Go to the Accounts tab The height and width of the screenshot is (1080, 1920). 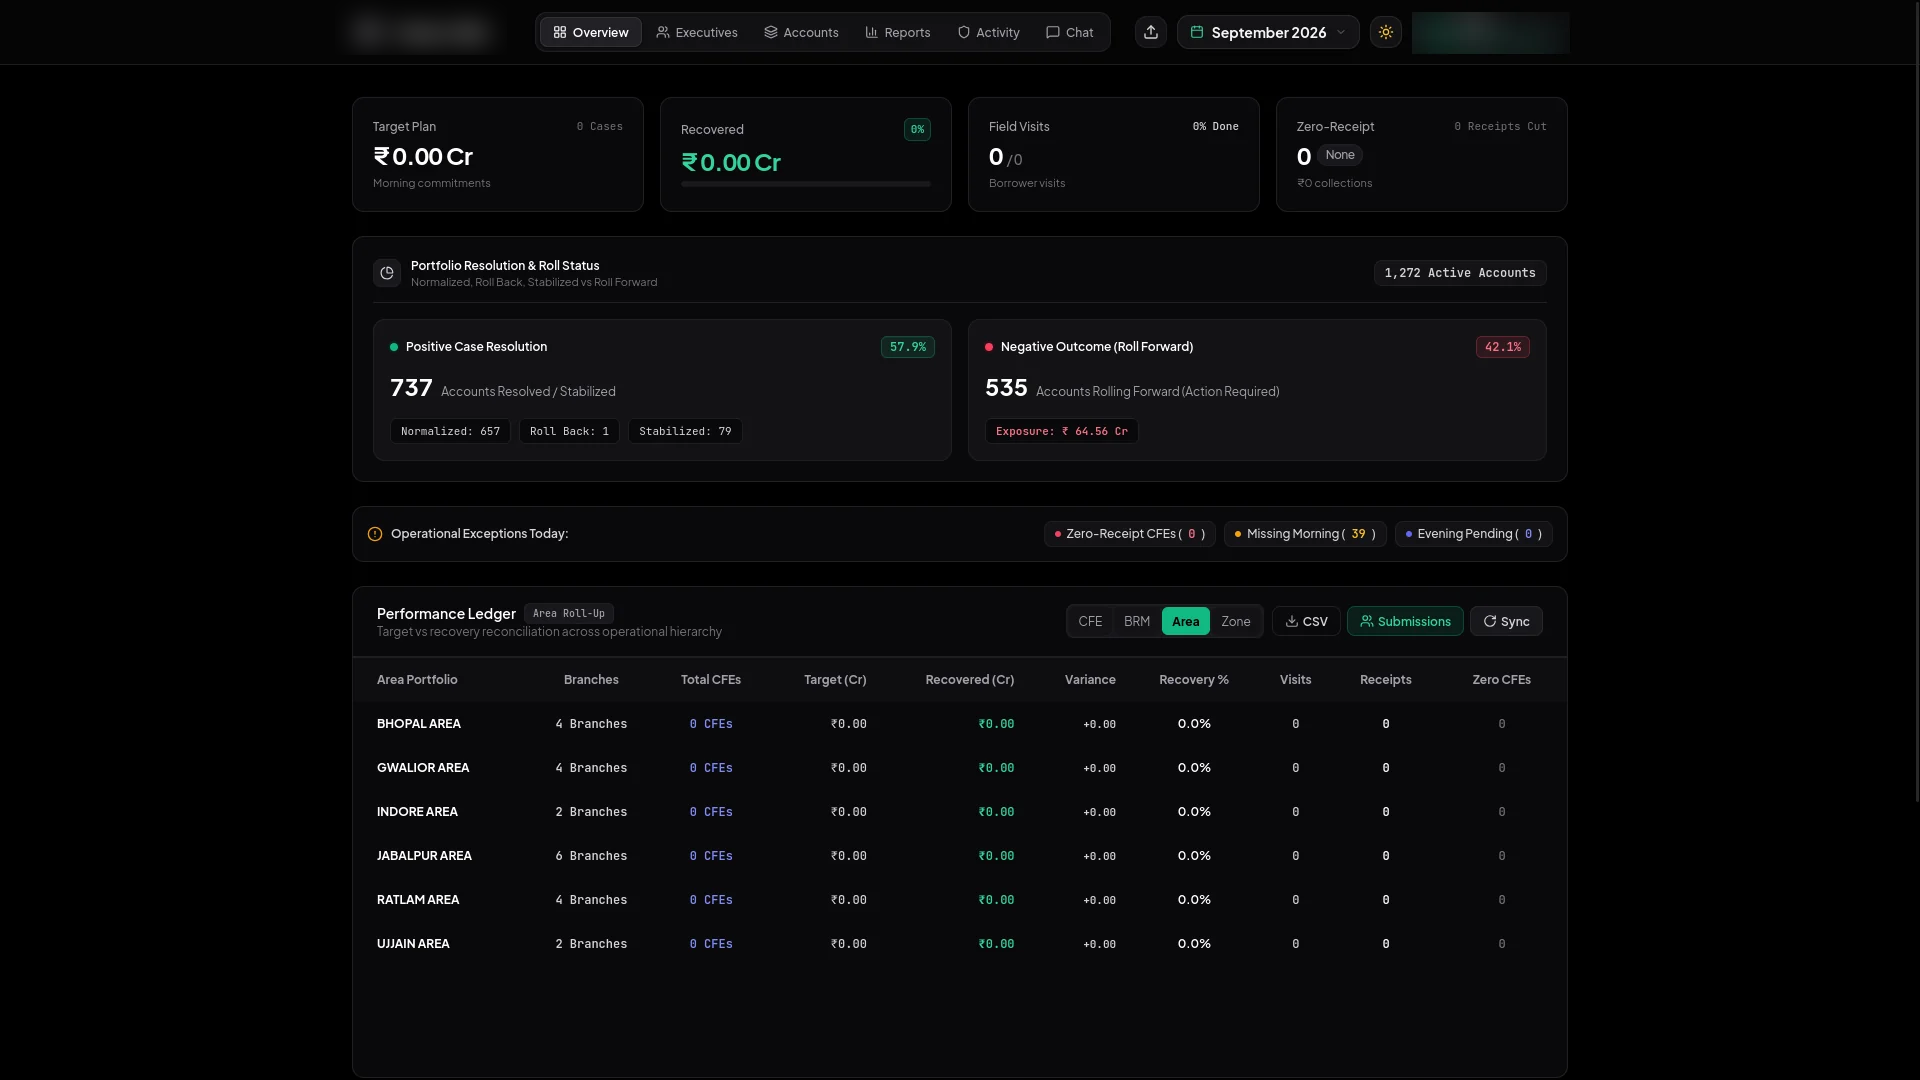coord(801,32)
